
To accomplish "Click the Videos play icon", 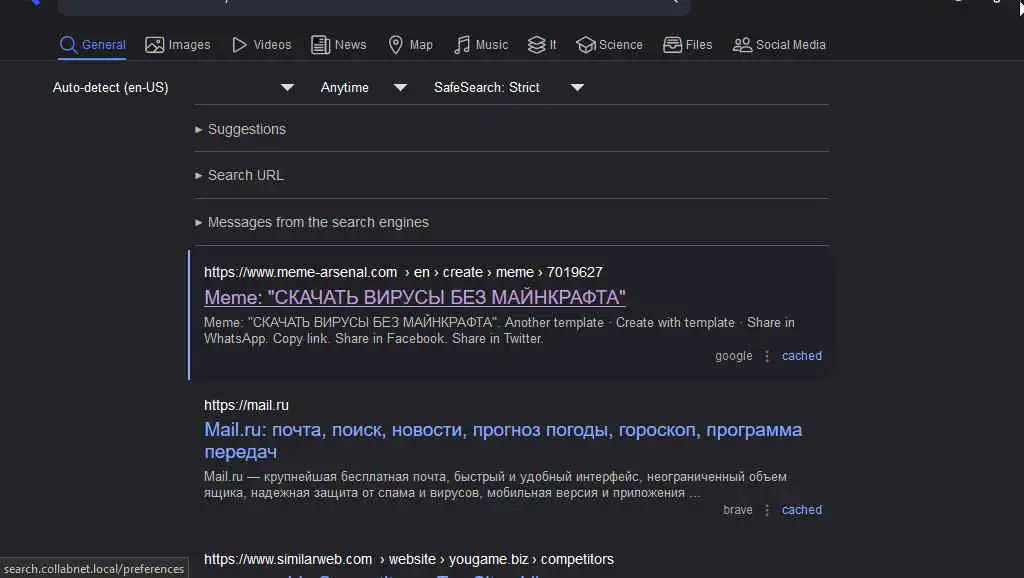I will [x=240, y=44].
